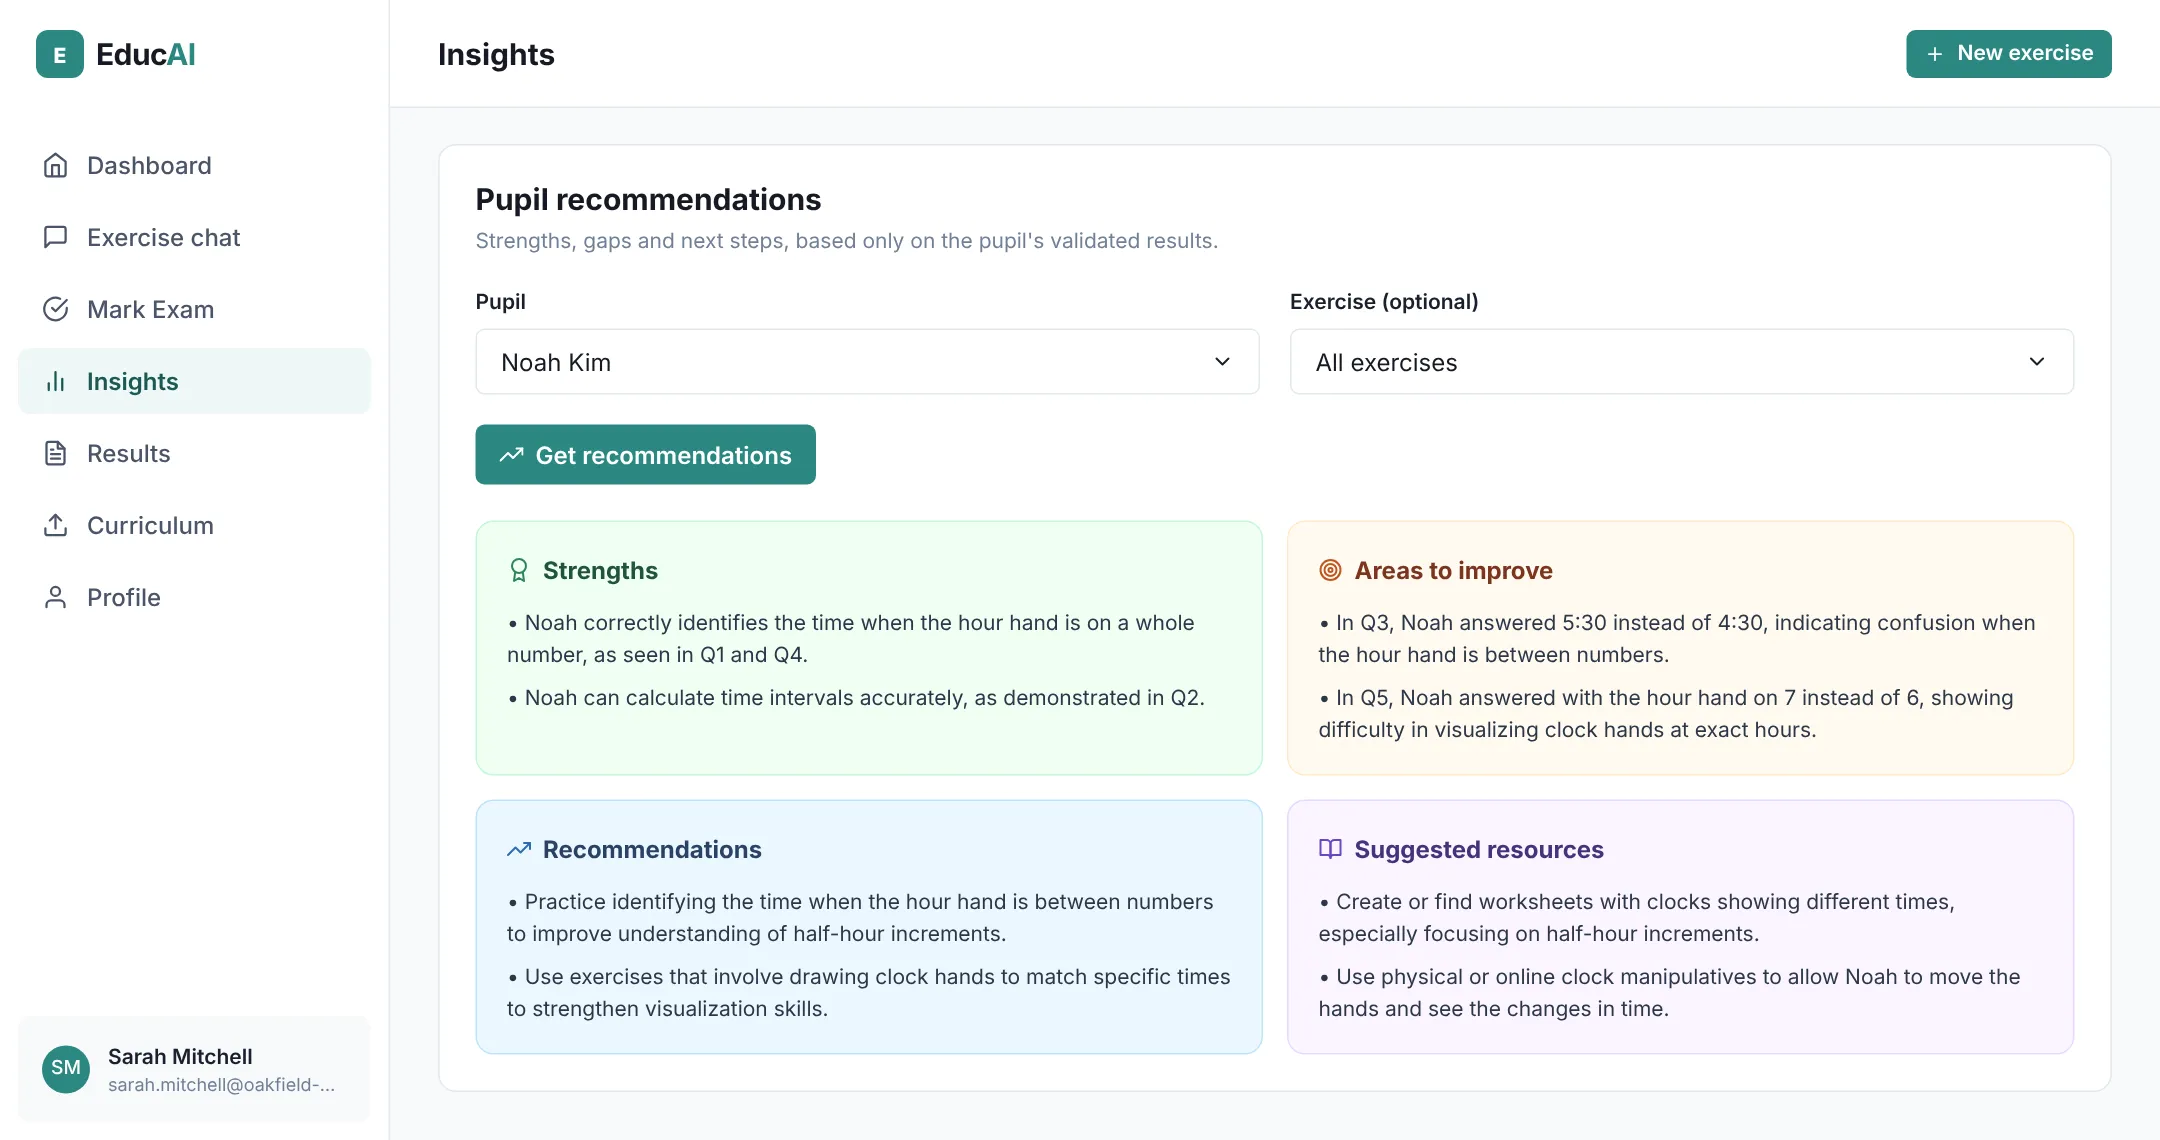The width and height of the screenshot is (2160, 1140).
Task: Click the plus icon in New exercise
Action: (1935, 54)
